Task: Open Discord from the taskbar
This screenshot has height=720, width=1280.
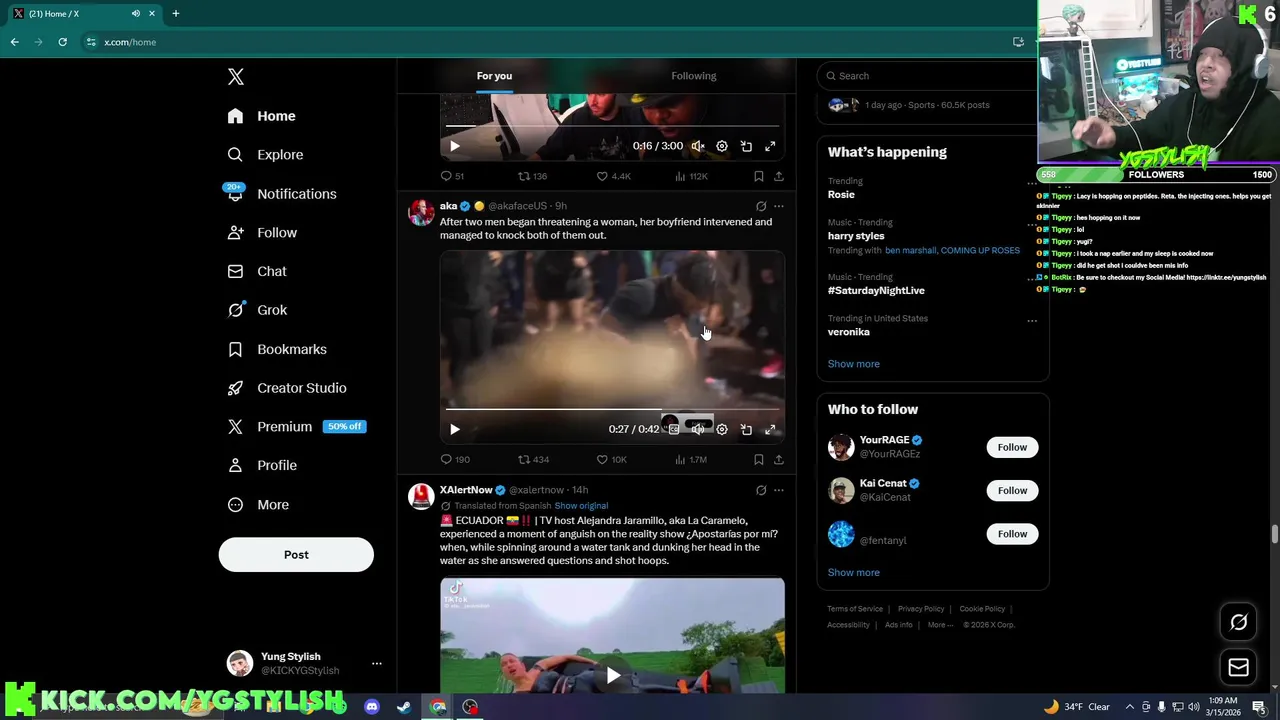Action: point(372,707)
